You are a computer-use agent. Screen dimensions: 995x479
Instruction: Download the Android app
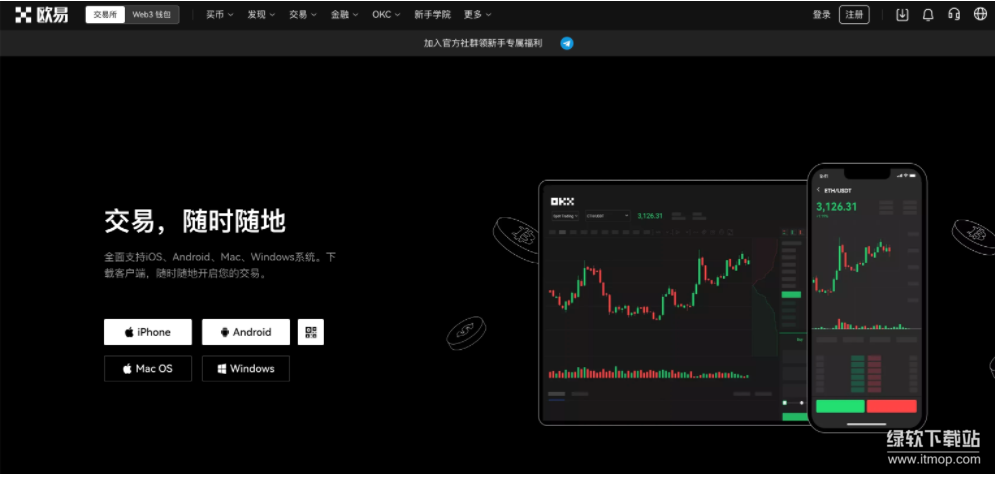coord(246,332)
